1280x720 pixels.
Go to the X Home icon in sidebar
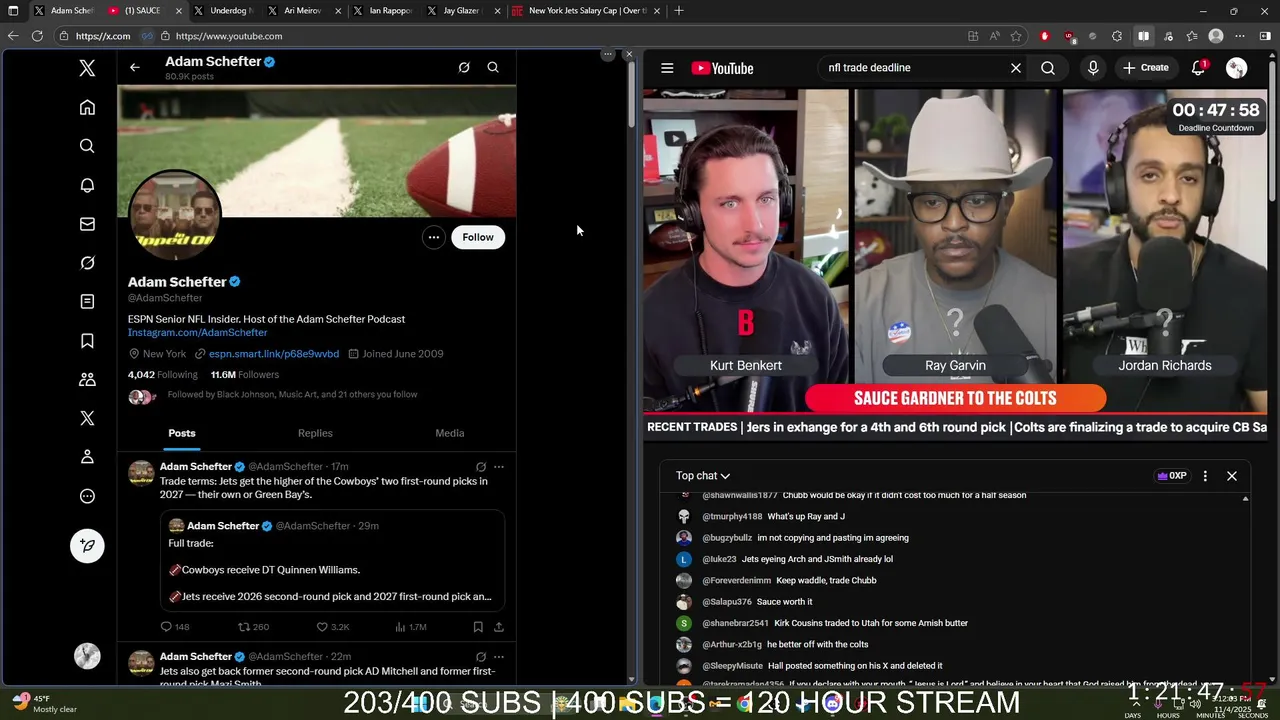(87, 107)
